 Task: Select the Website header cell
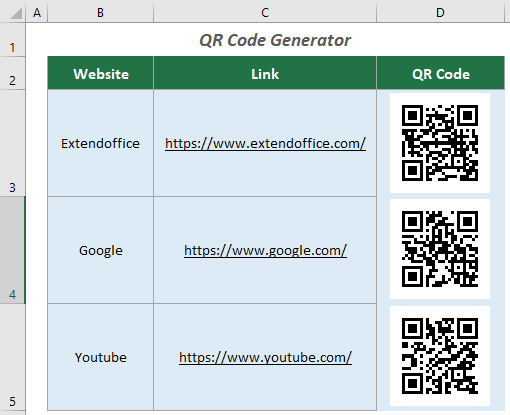[x=100, y=73]
